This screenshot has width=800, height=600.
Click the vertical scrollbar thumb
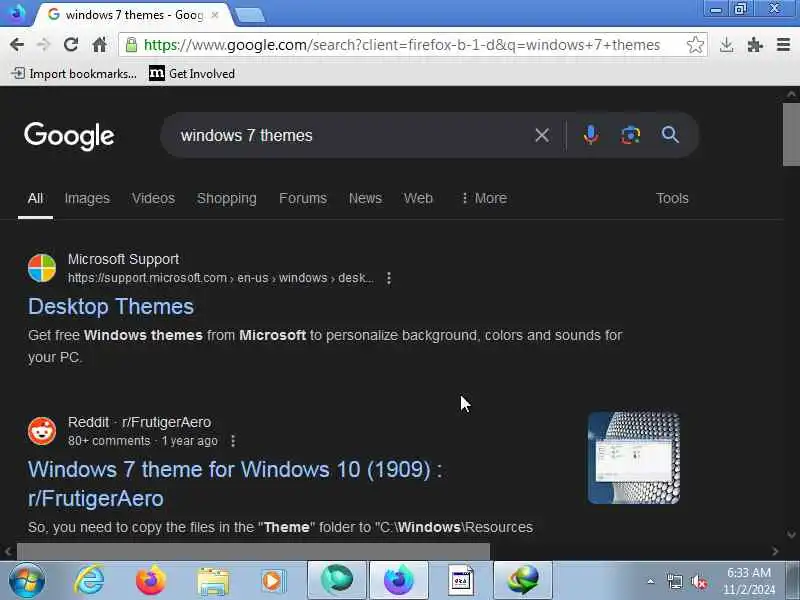click(x=791, y=135)
